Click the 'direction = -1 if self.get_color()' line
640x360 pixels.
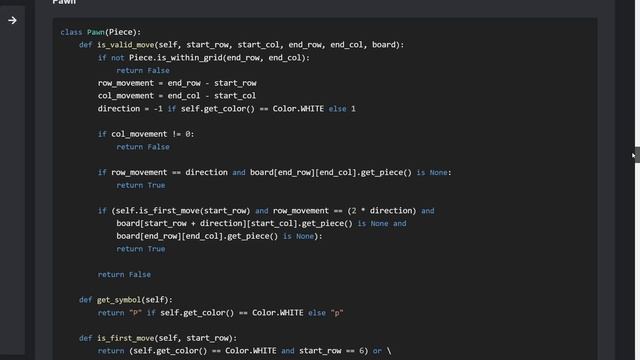[227, 109]
